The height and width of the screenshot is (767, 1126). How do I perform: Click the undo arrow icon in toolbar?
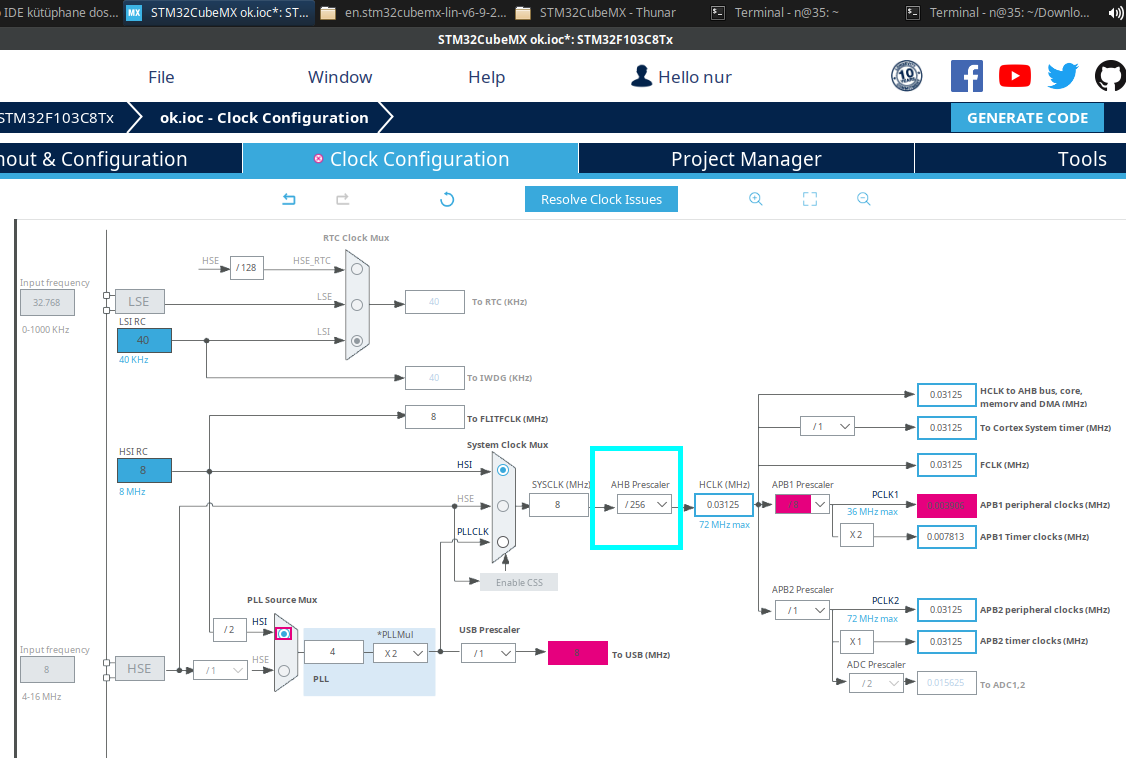[289, 199]
